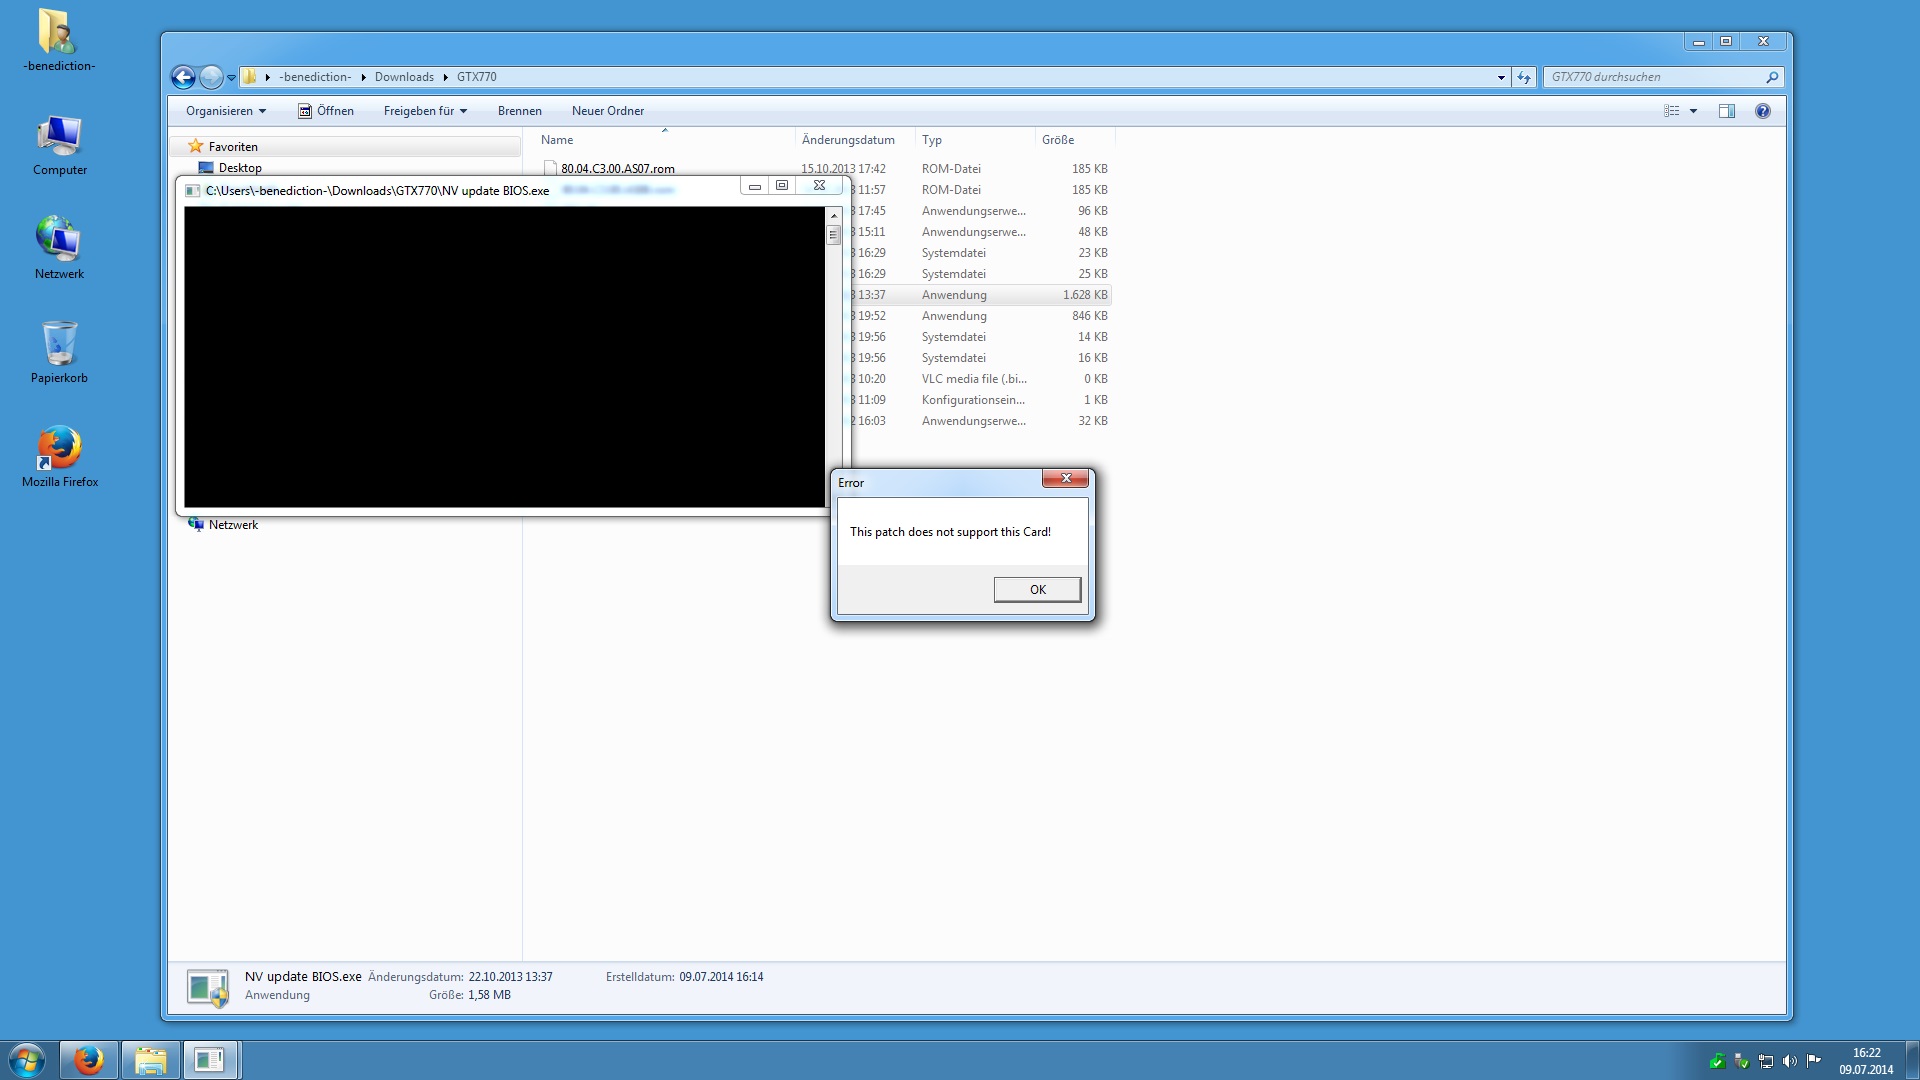Click the Windows Start orb
This screenshot has height=1080, width=1920.
[27, 1060]
